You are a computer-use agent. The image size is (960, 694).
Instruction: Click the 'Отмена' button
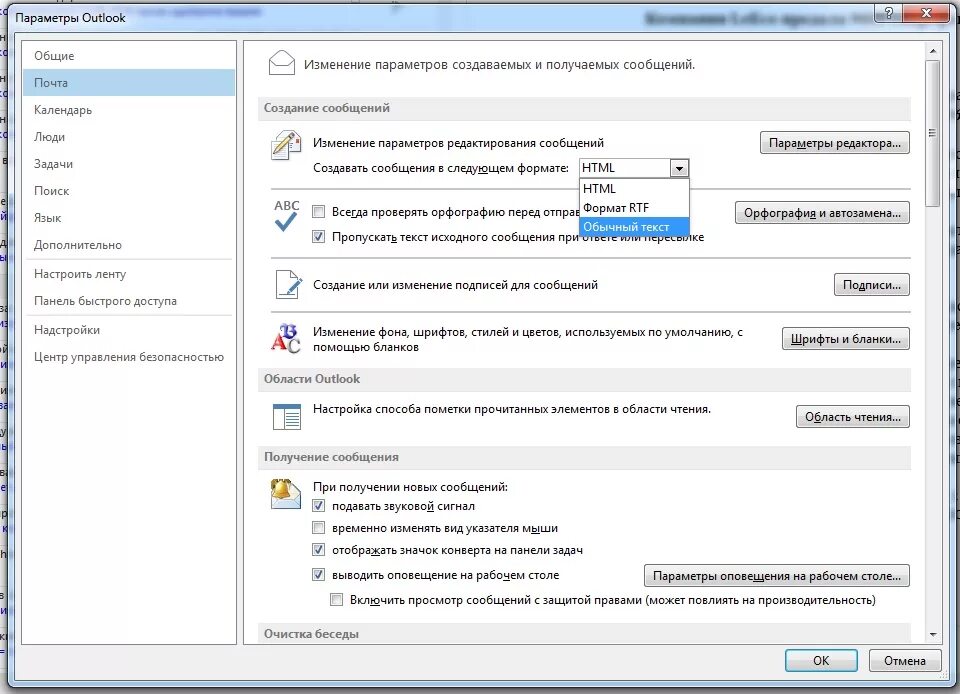pos(904,660)
